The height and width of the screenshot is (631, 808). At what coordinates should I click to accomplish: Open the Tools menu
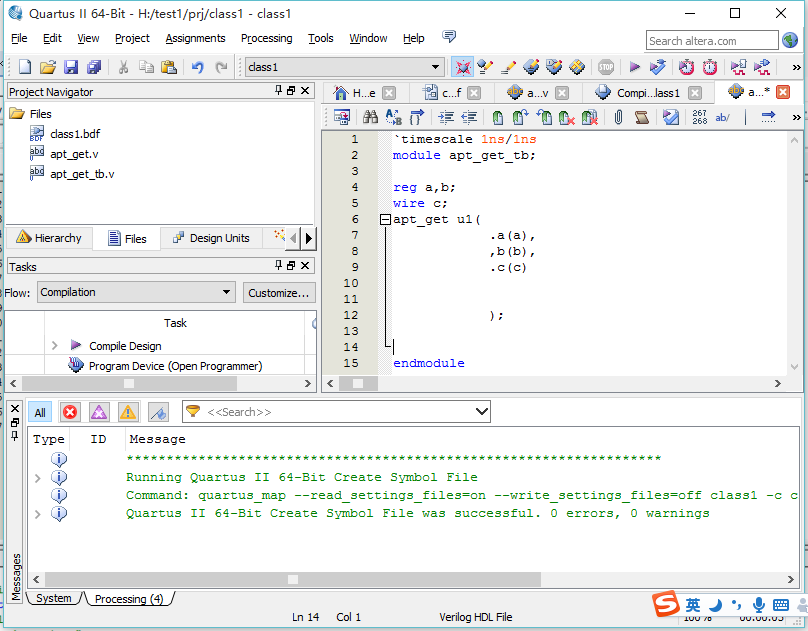coord(321,38)
